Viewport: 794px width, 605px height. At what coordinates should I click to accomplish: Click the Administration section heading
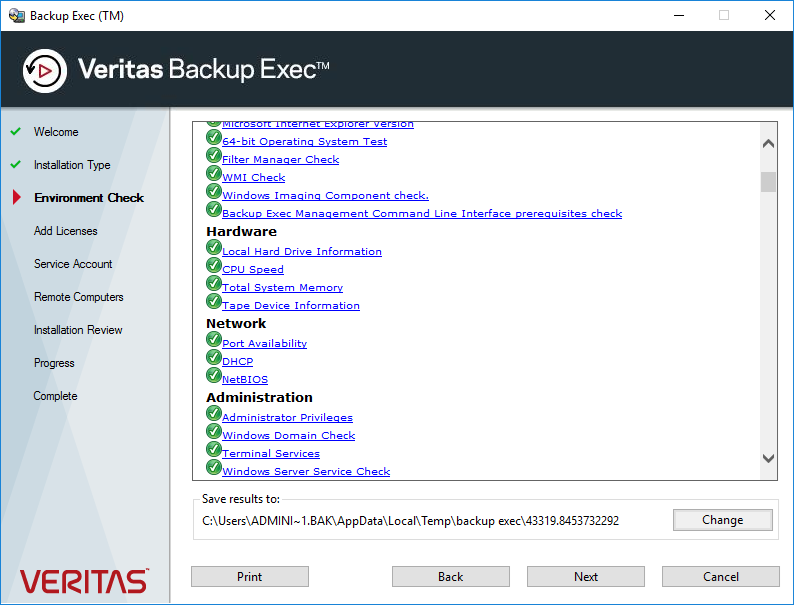[x=259, y=397]
